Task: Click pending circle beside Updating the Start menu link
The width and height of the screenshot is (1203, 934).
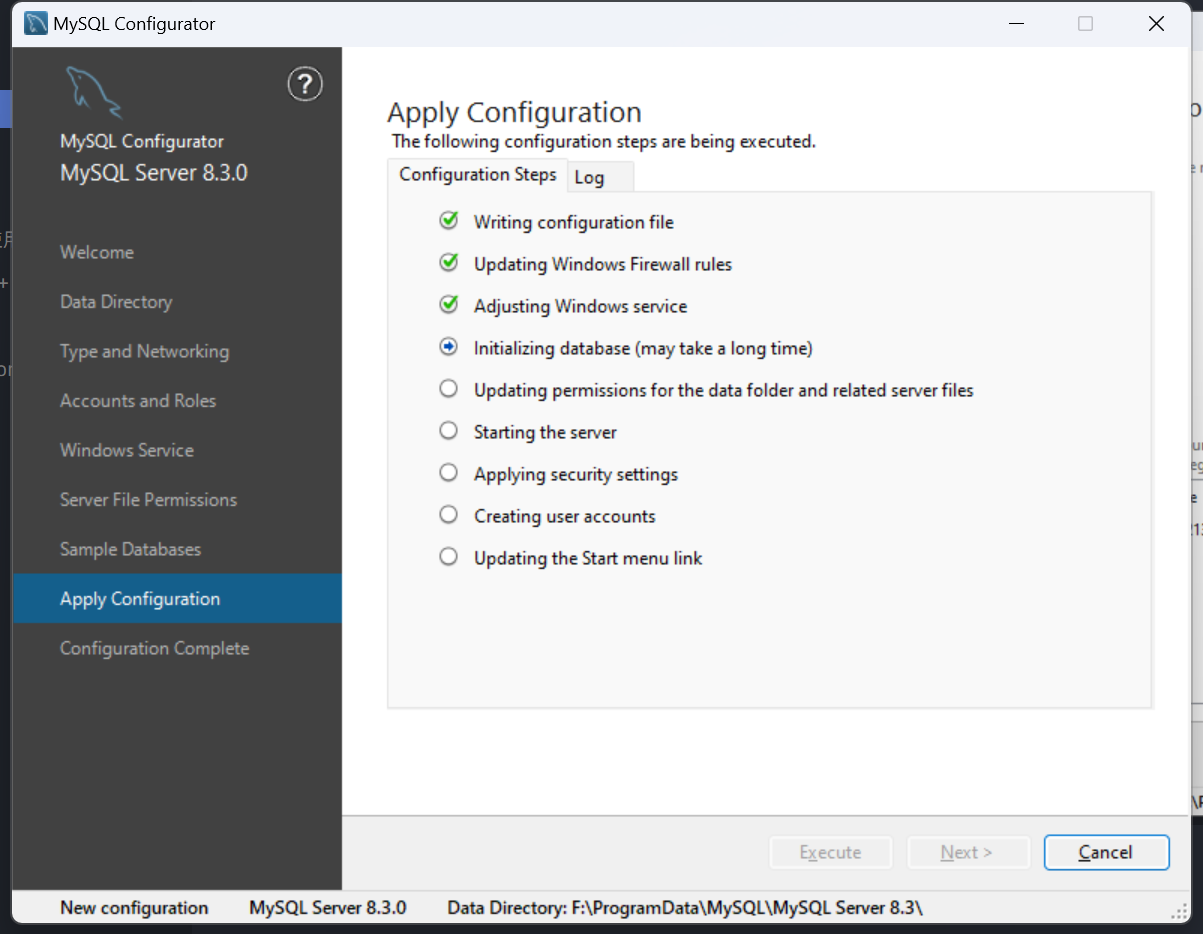Action: pos(449,556)
